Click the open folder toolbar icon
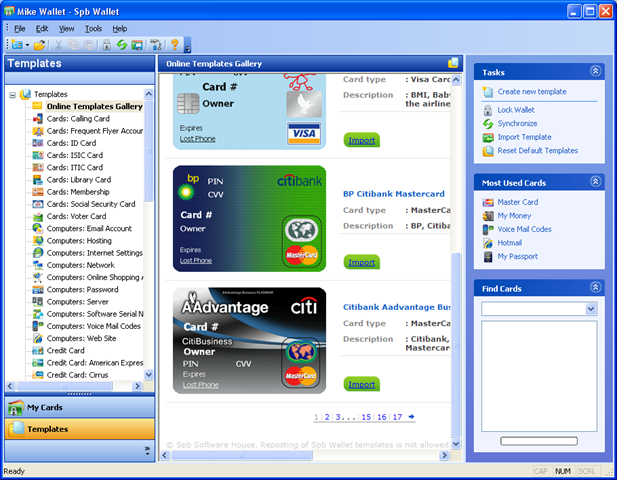This screenshot has height=480, width=617. point(39,45)
